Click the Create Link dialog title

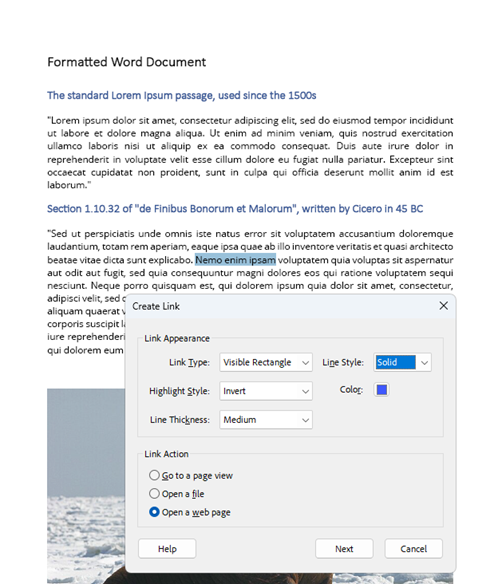(156, 306)
